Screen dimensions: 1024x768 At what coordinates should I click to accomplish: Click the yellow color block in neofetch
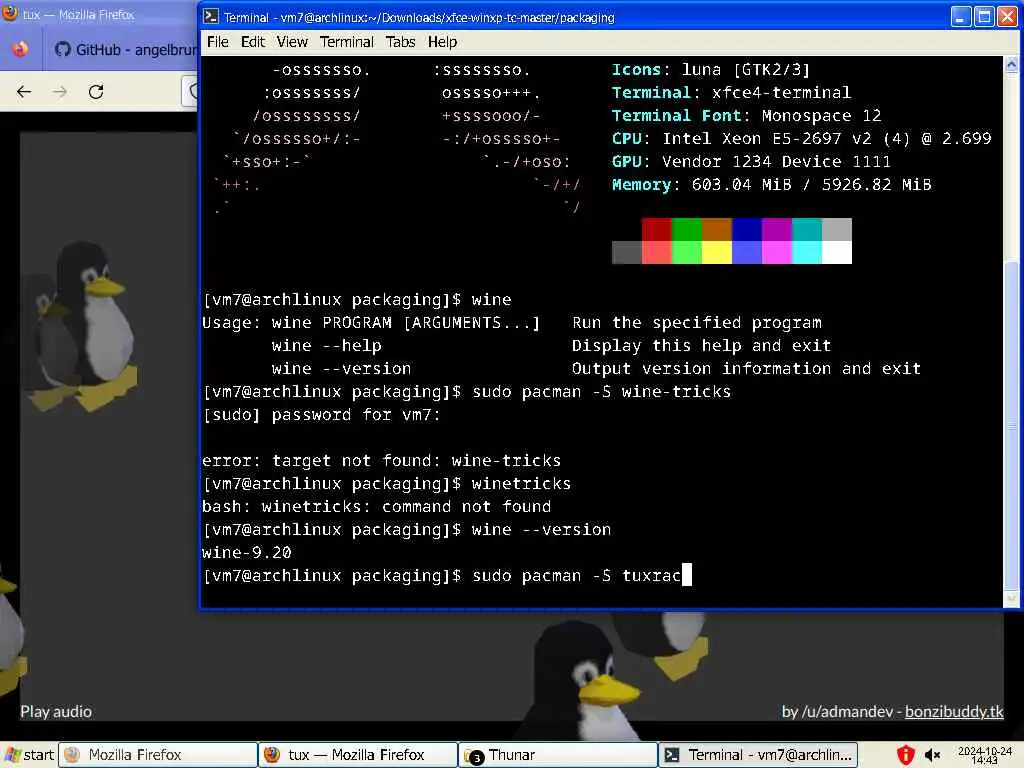(x=716, y=253)
